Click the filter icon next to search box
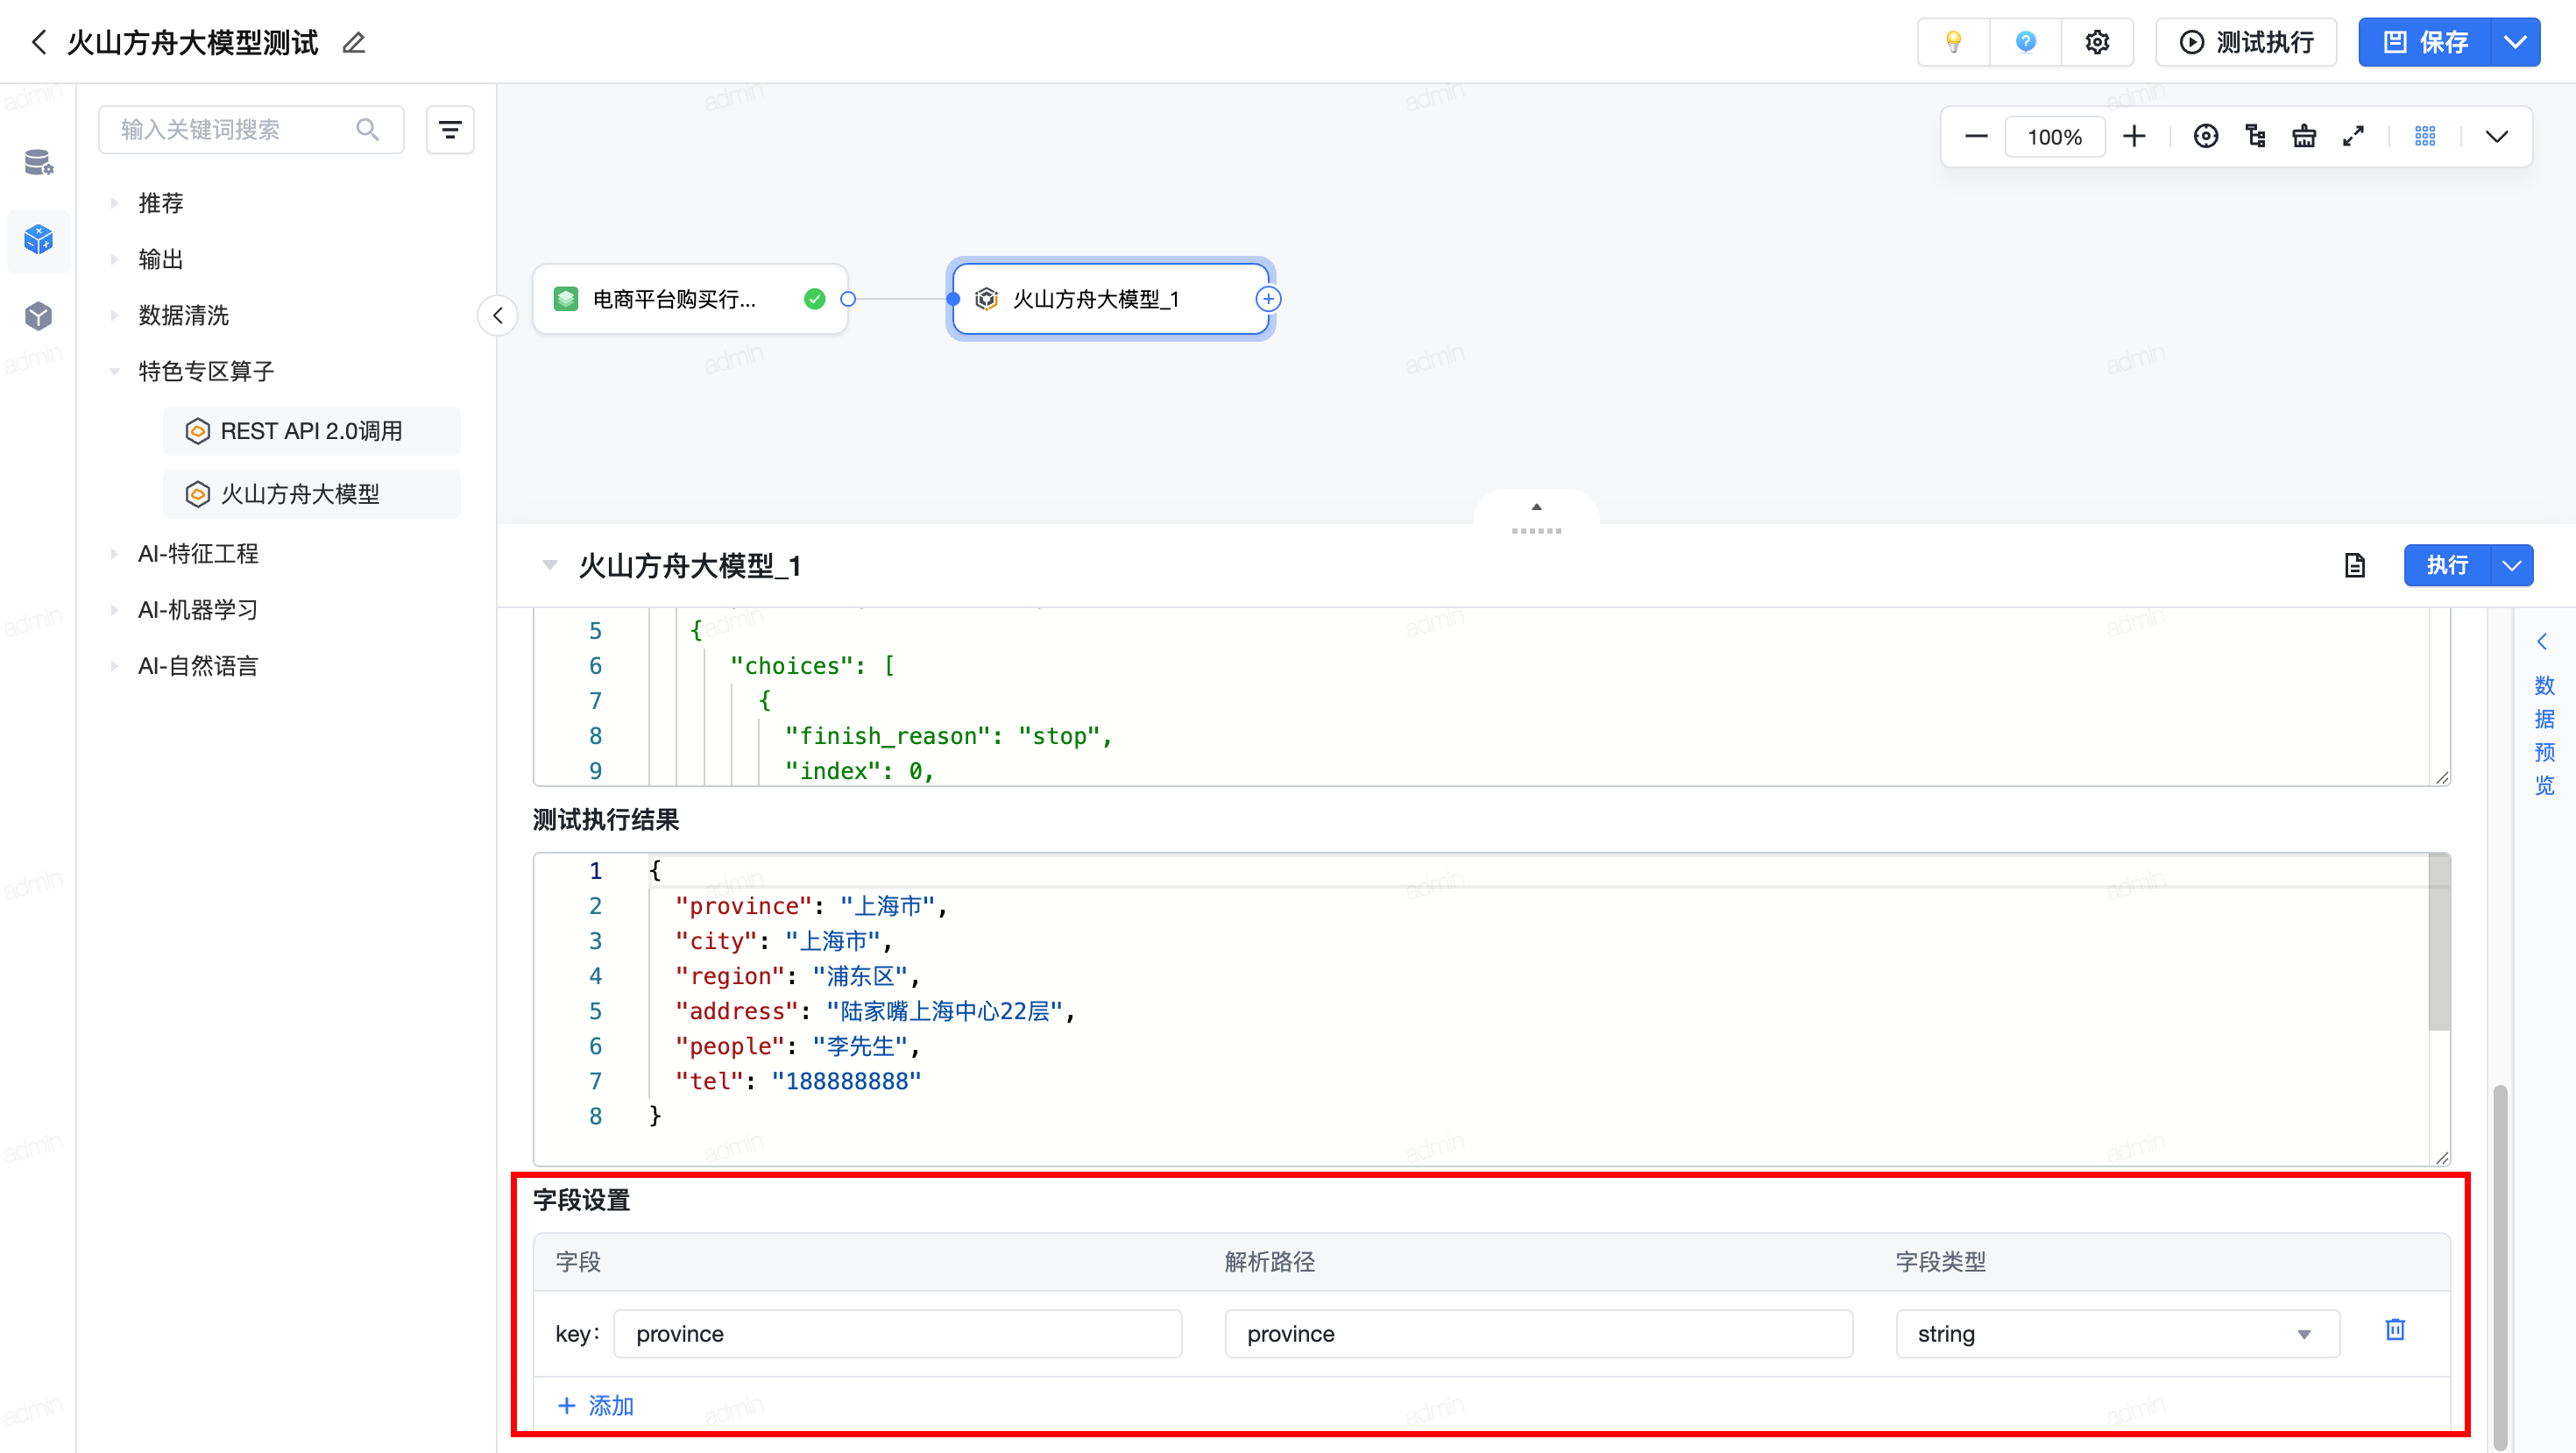Image resolution: width=2576 pixels, height=1453 pixels. point(450,130)
